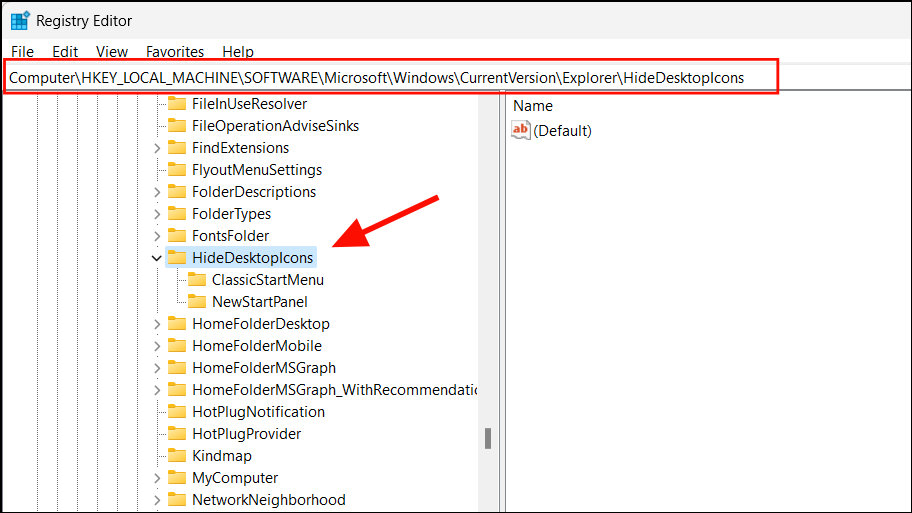This screenshot has width=912, height=513.
Task: Click the HomeFolderMobile folder icon
Action: click(177, 345)
